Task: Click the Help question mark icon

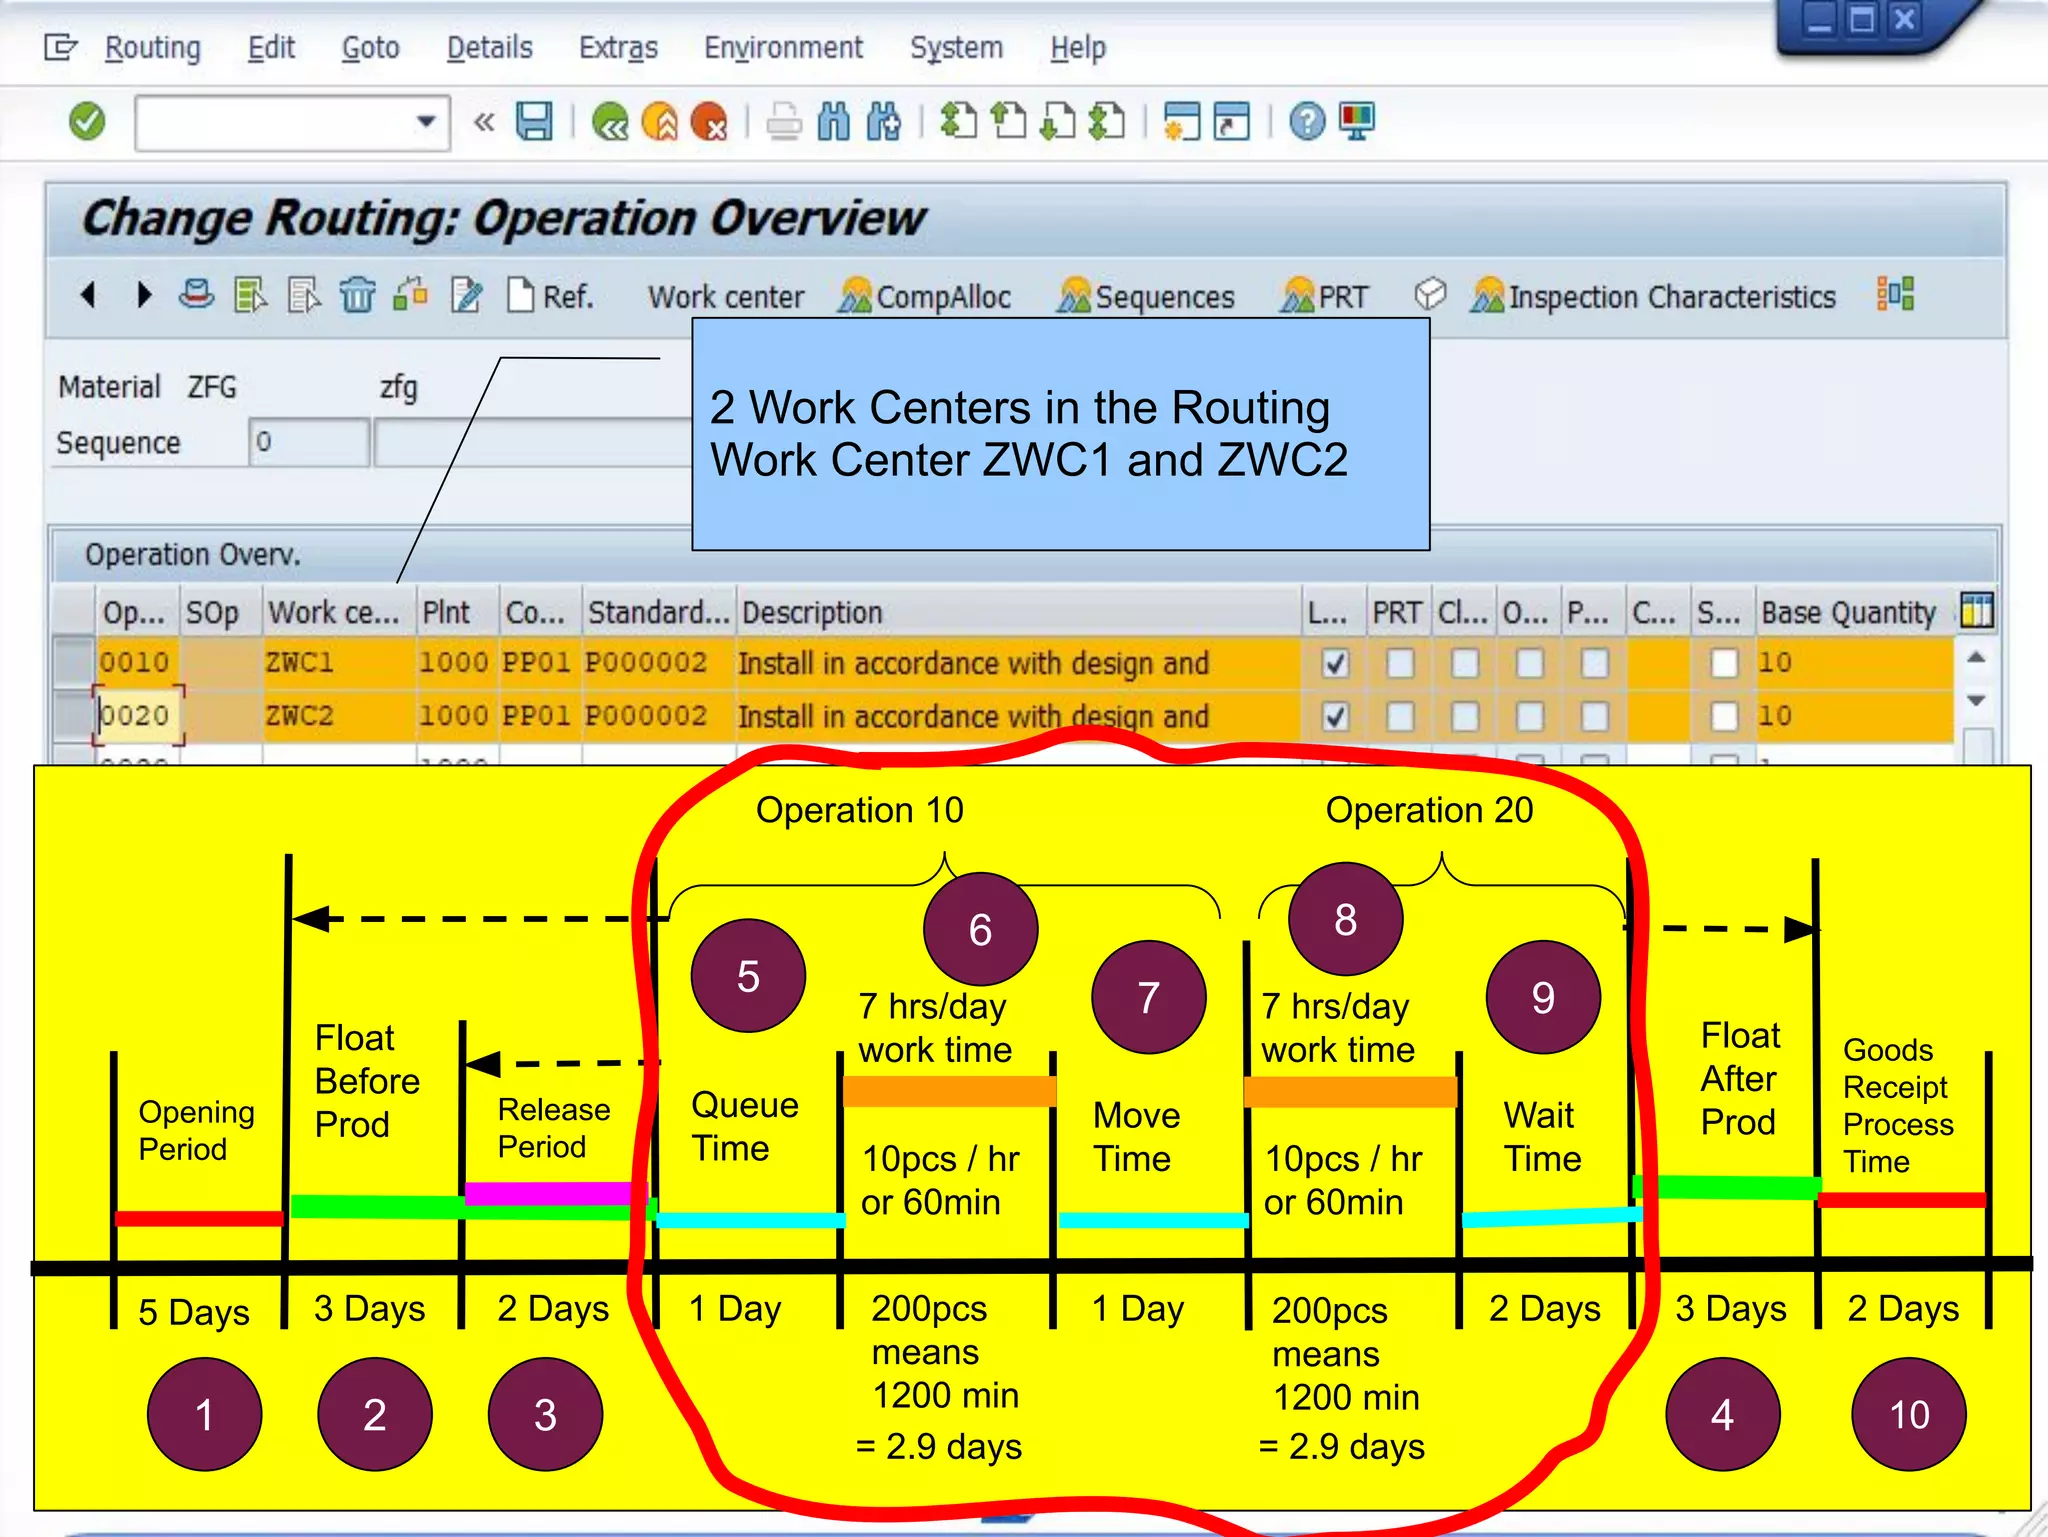Action: pyautogui.click(x=1306, y=122)
